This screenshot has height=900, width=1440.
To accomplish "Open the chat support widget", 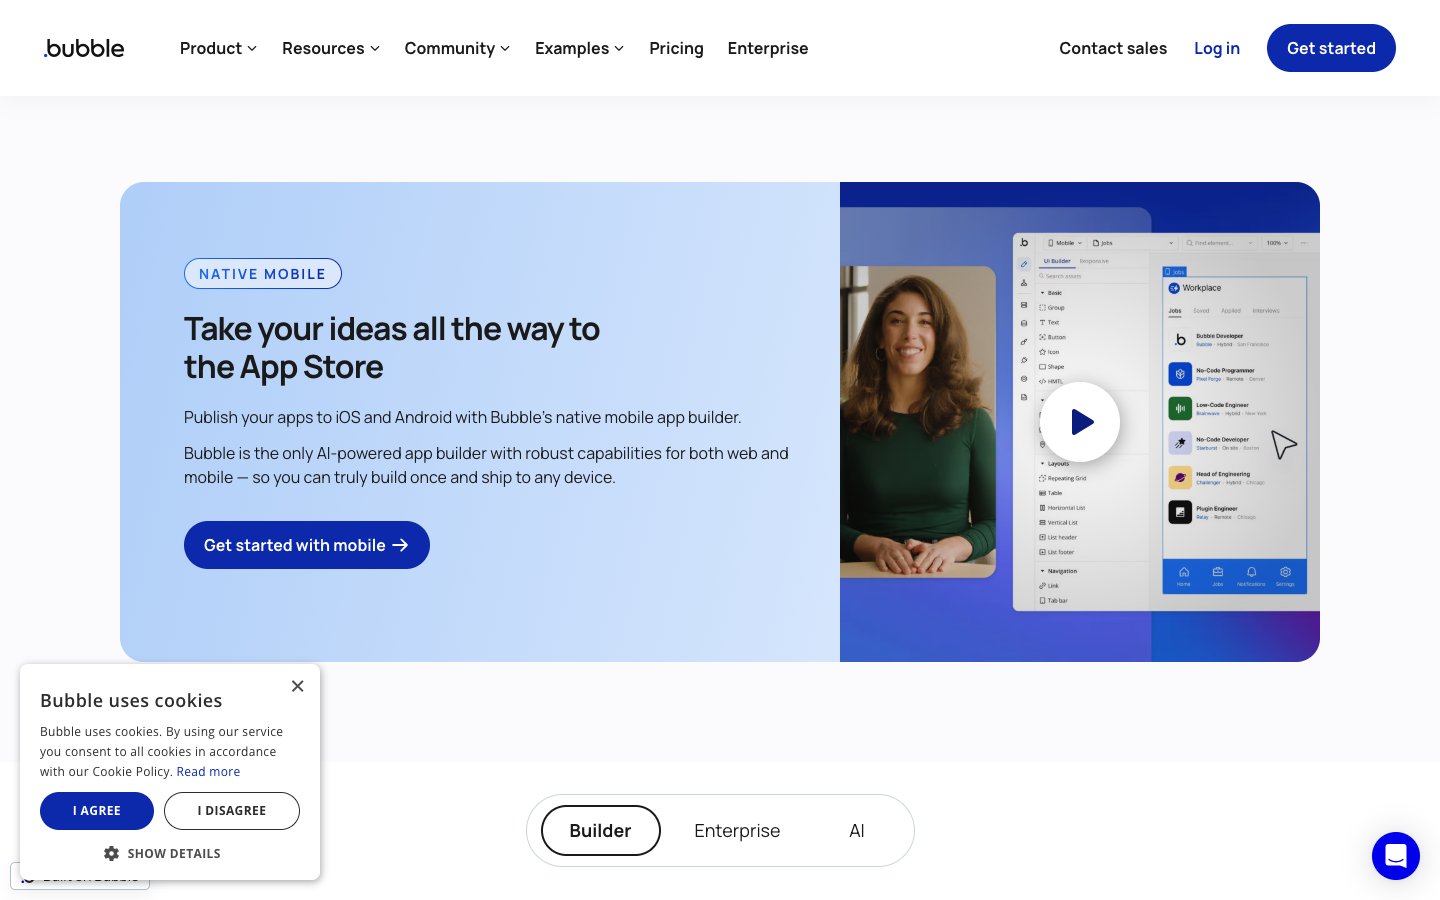I will point(1395,856).
